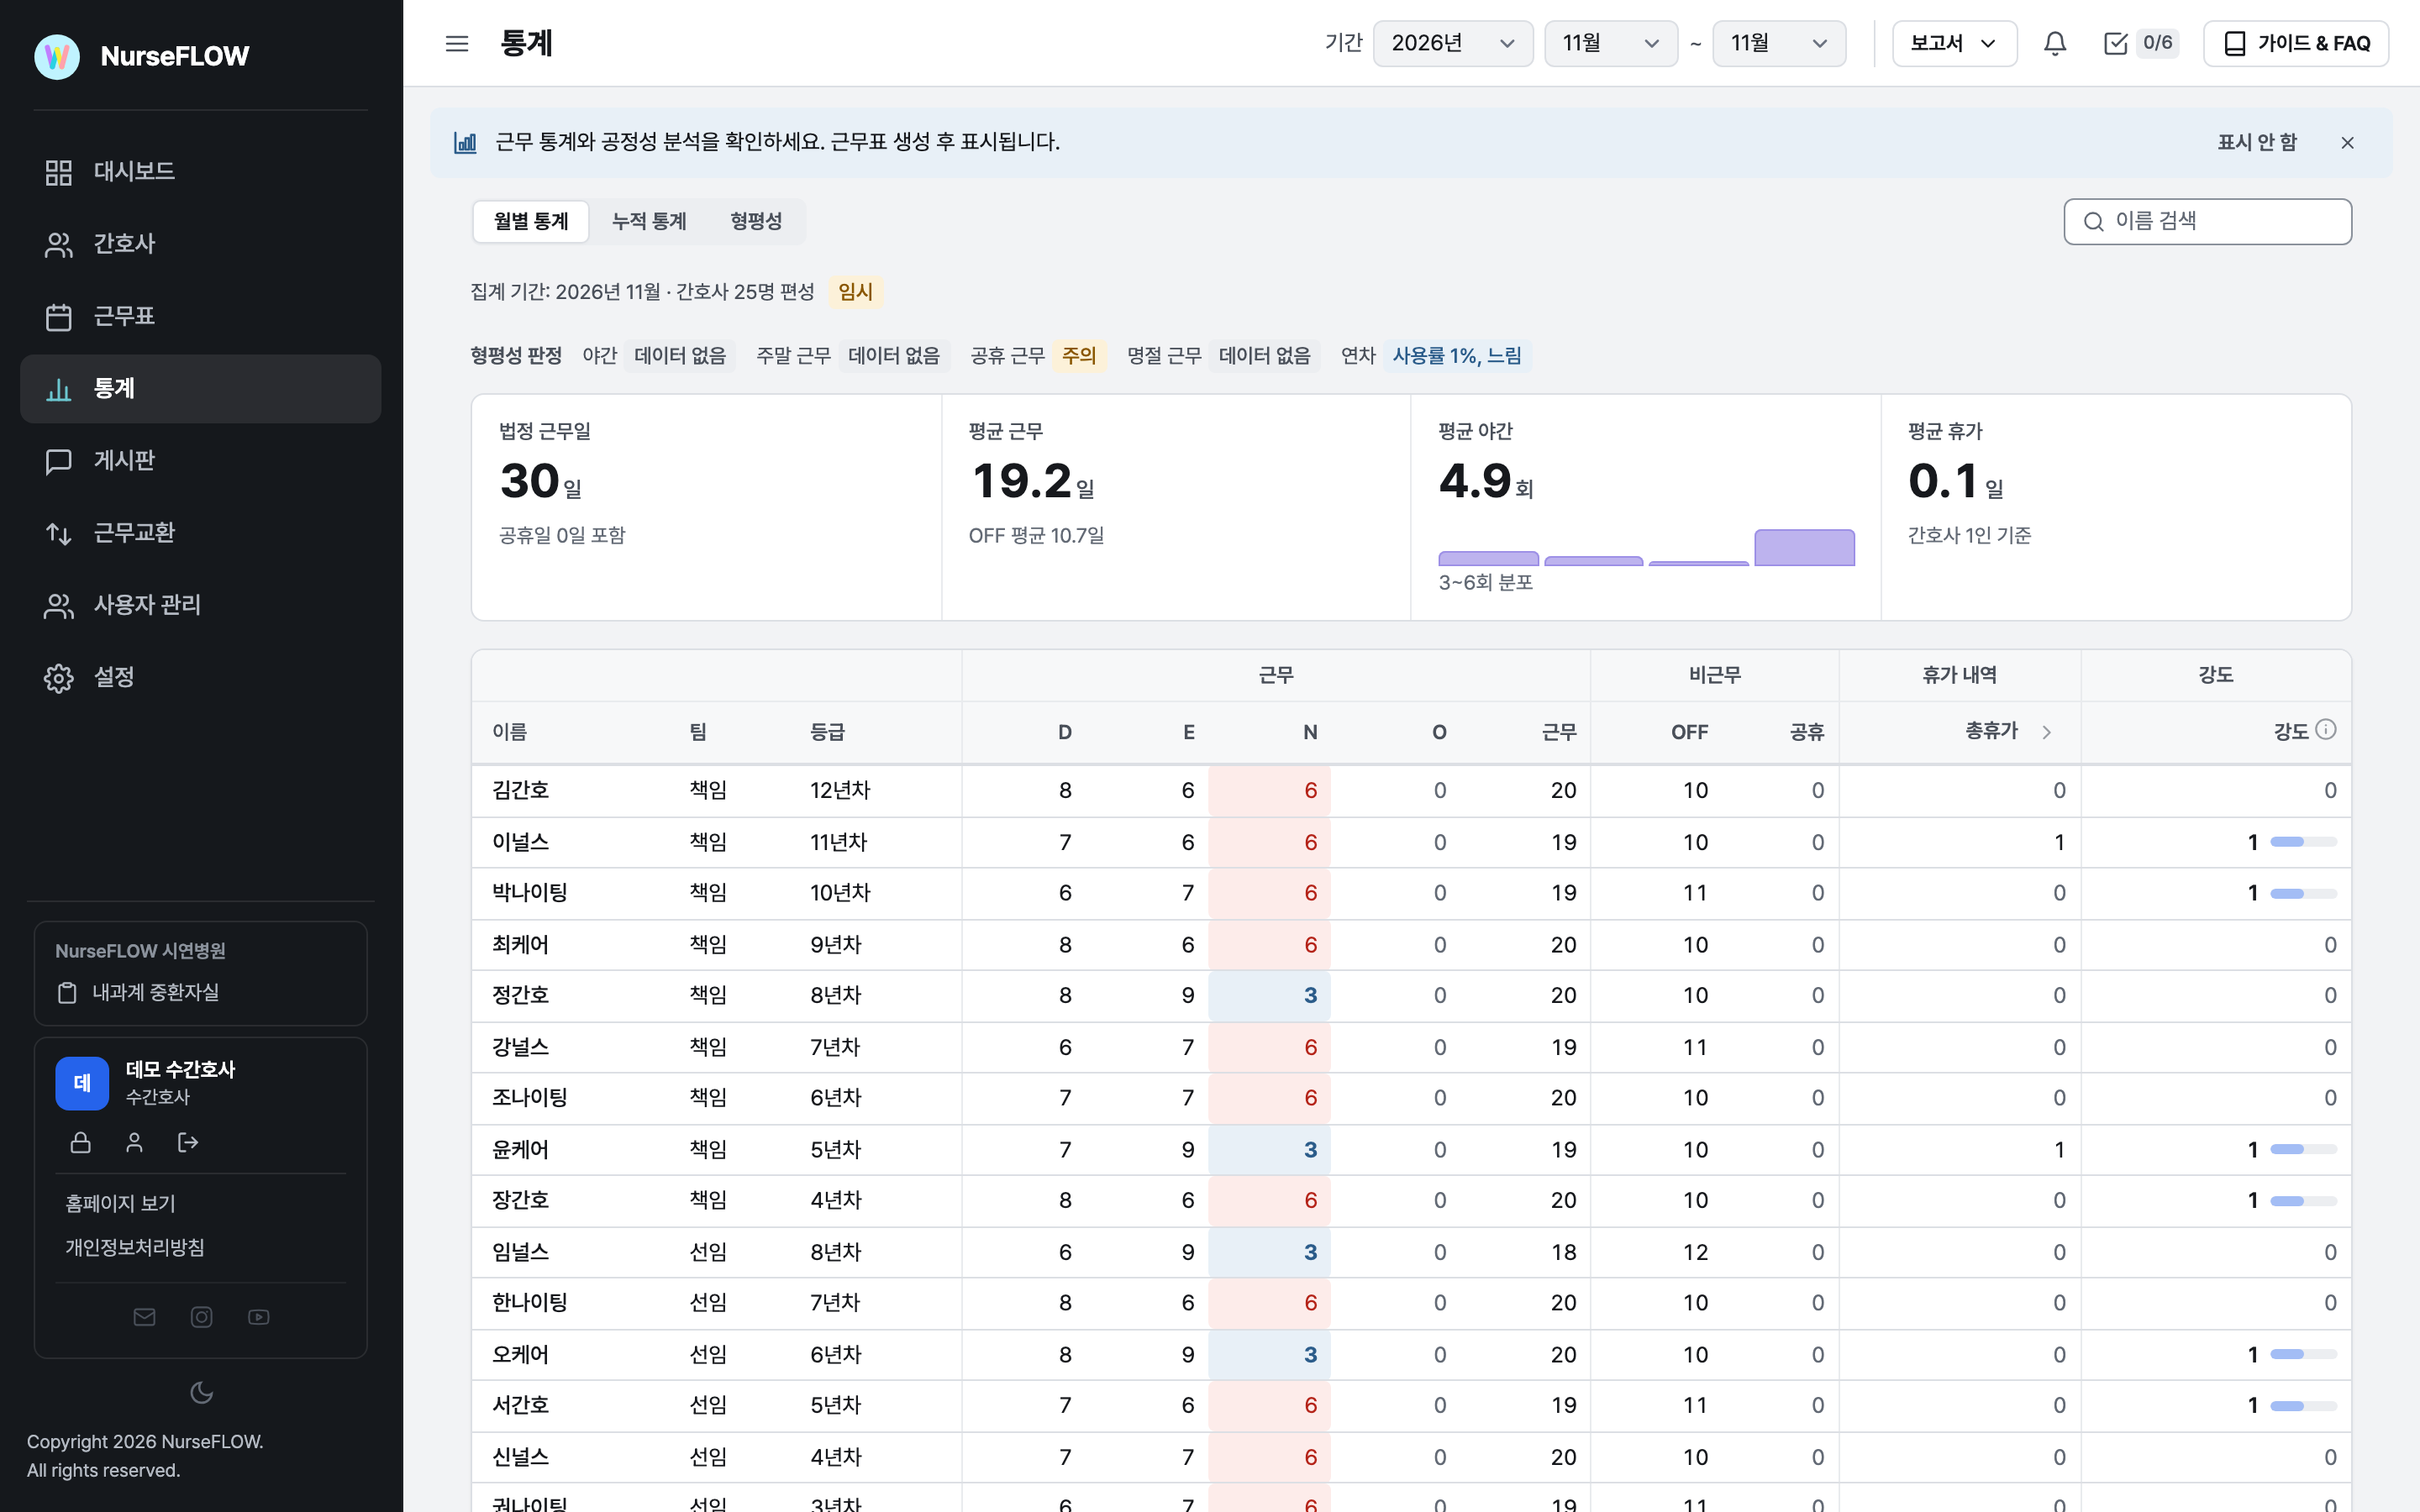Click the 임시 status badge

(855, 292)
